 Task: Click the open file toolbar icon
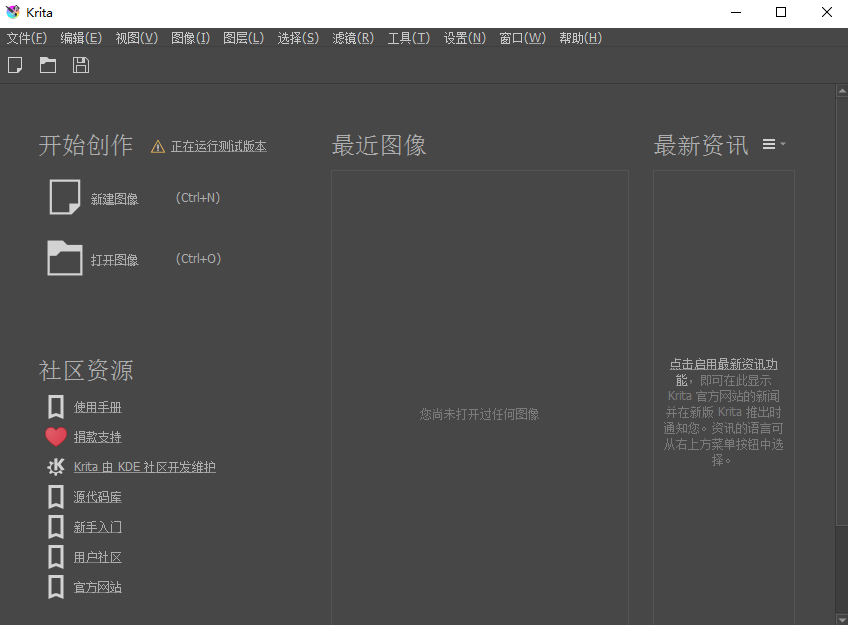point(48,65)
